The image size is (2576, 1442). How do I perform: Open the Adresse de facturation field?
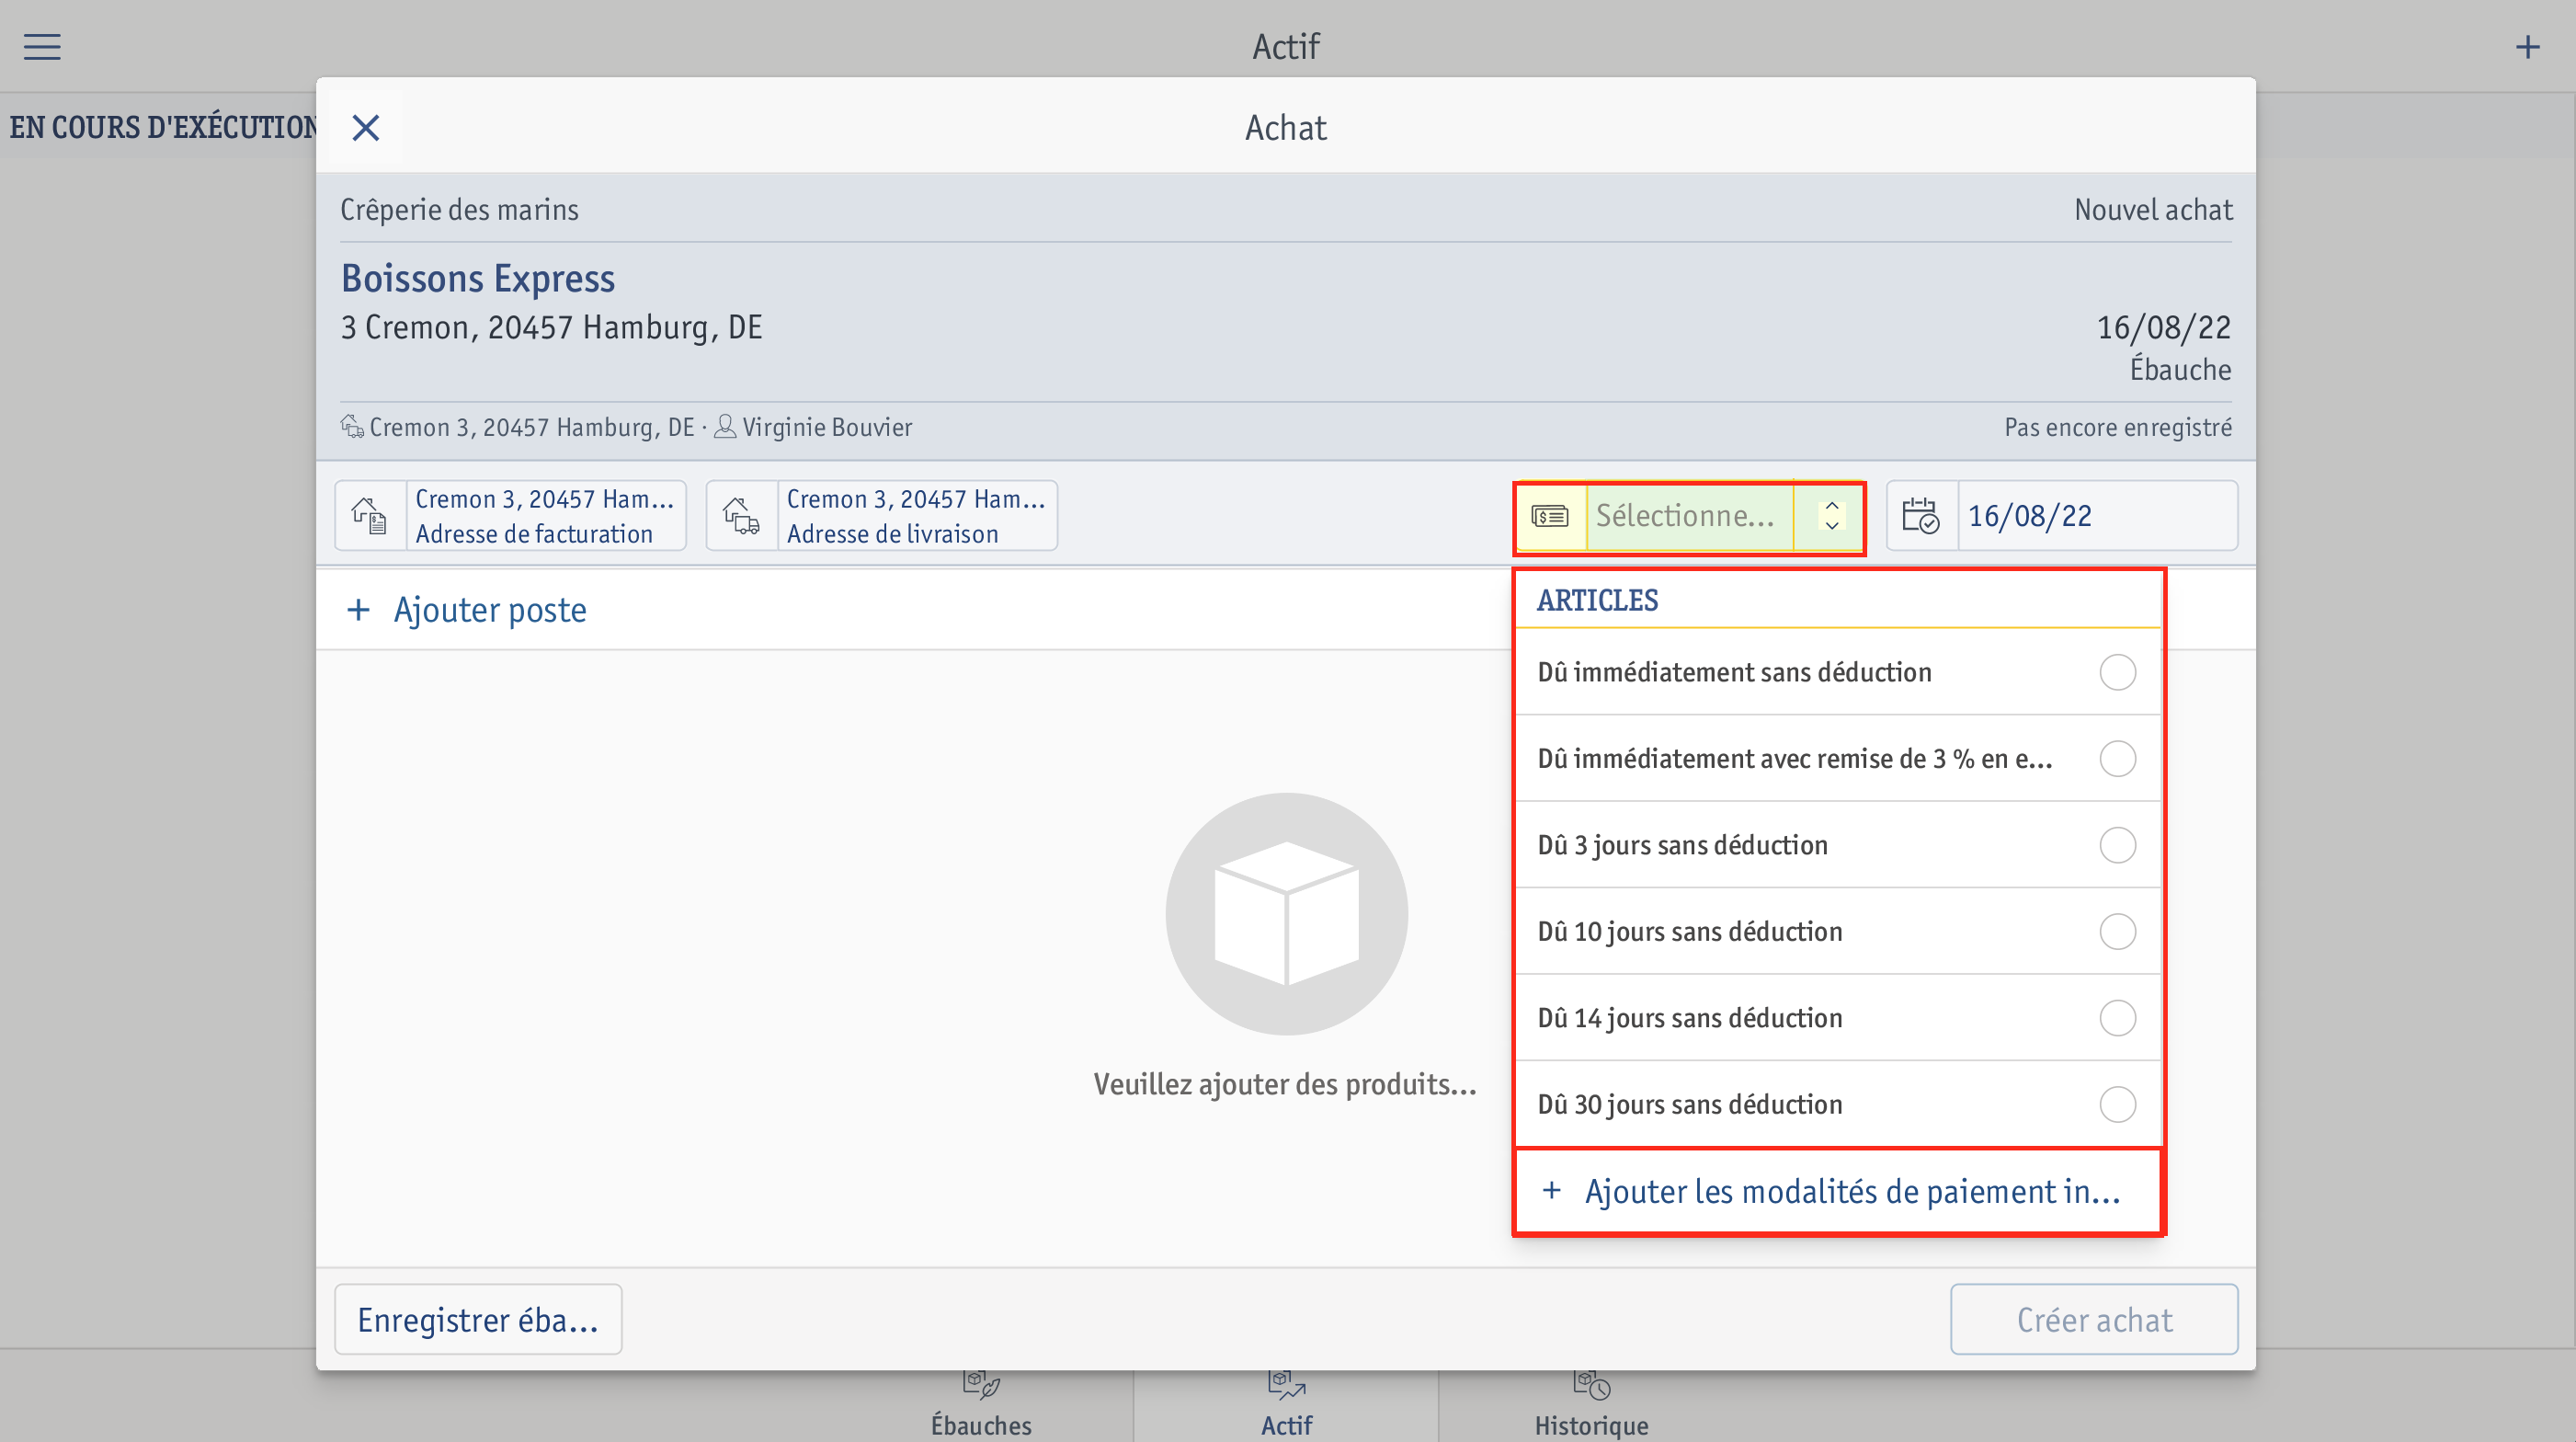tap(511, 516)
